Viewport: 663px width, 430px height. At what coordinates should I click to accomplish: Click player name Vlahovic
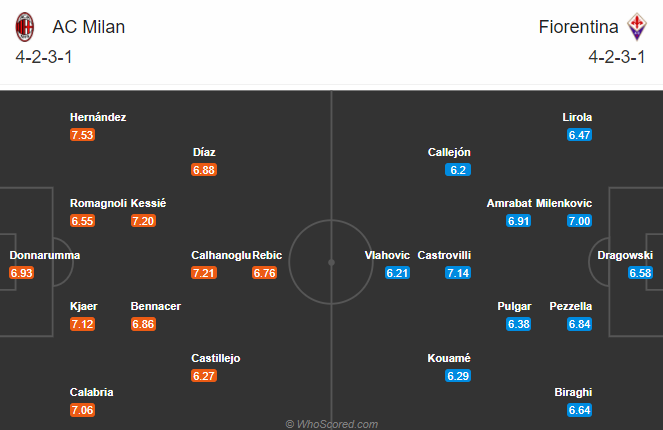(x=387, y=255)
